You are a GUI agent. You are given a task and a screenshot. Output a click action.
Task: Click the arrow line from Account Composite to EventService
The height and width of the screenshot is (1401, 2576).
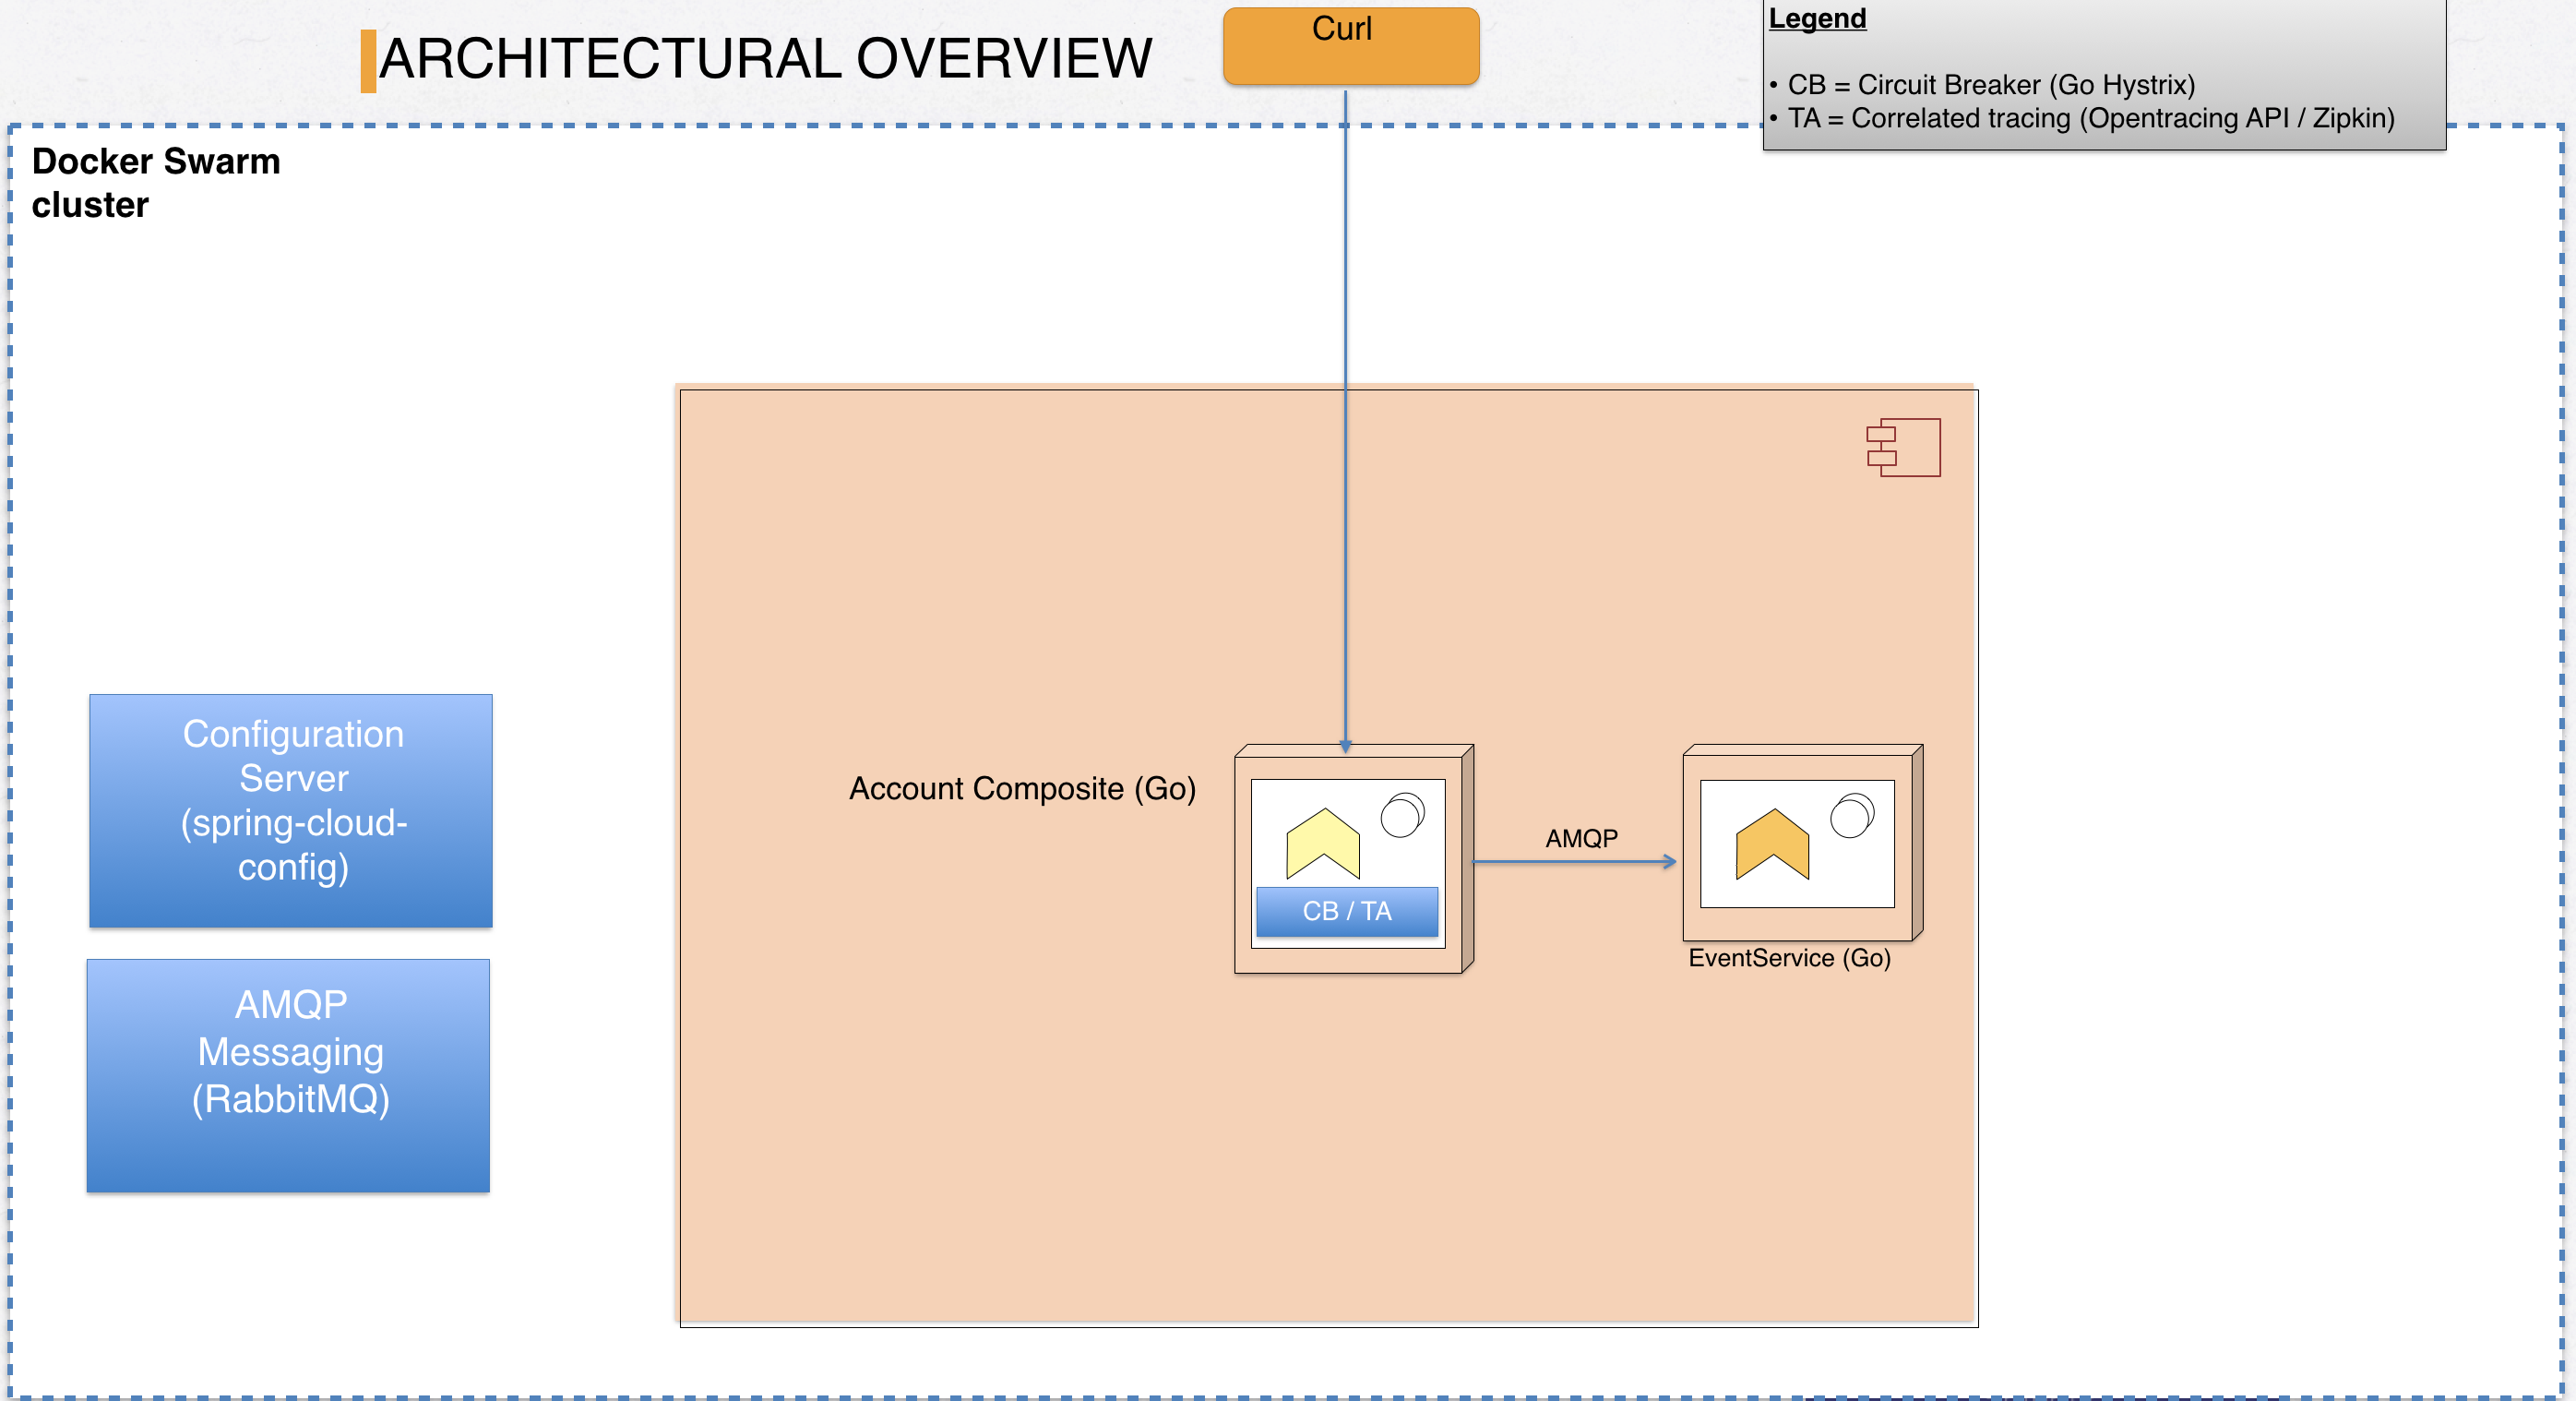[x=1575, y=861]
